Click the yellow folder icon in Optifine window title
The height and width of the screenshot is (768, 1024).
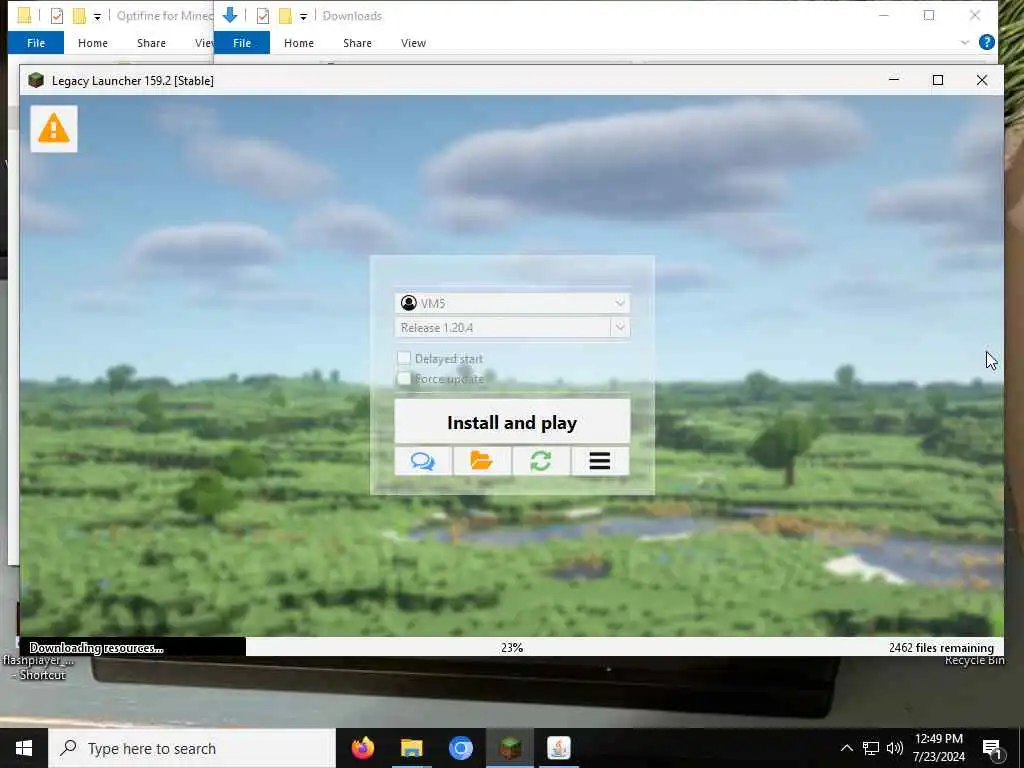click(24, 15)
